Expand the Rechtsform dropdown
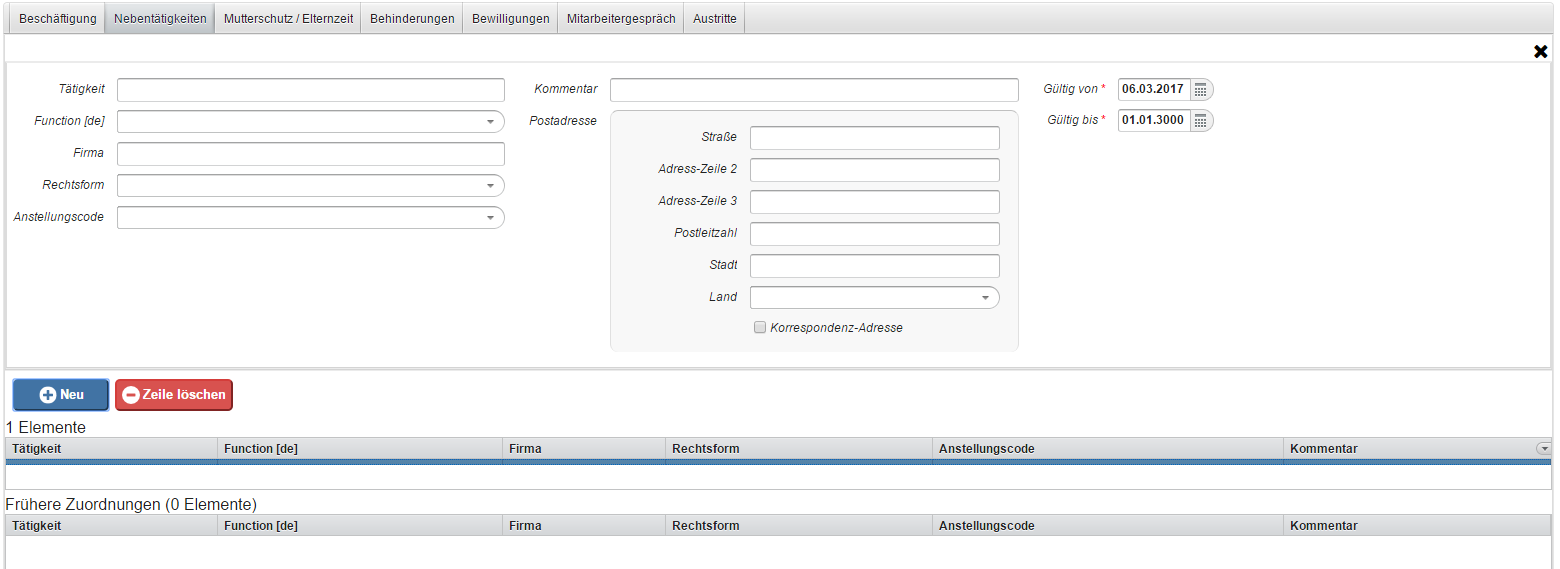This screenshot has height=569, width=1560. pyautogui.click(x=490, y=186)
